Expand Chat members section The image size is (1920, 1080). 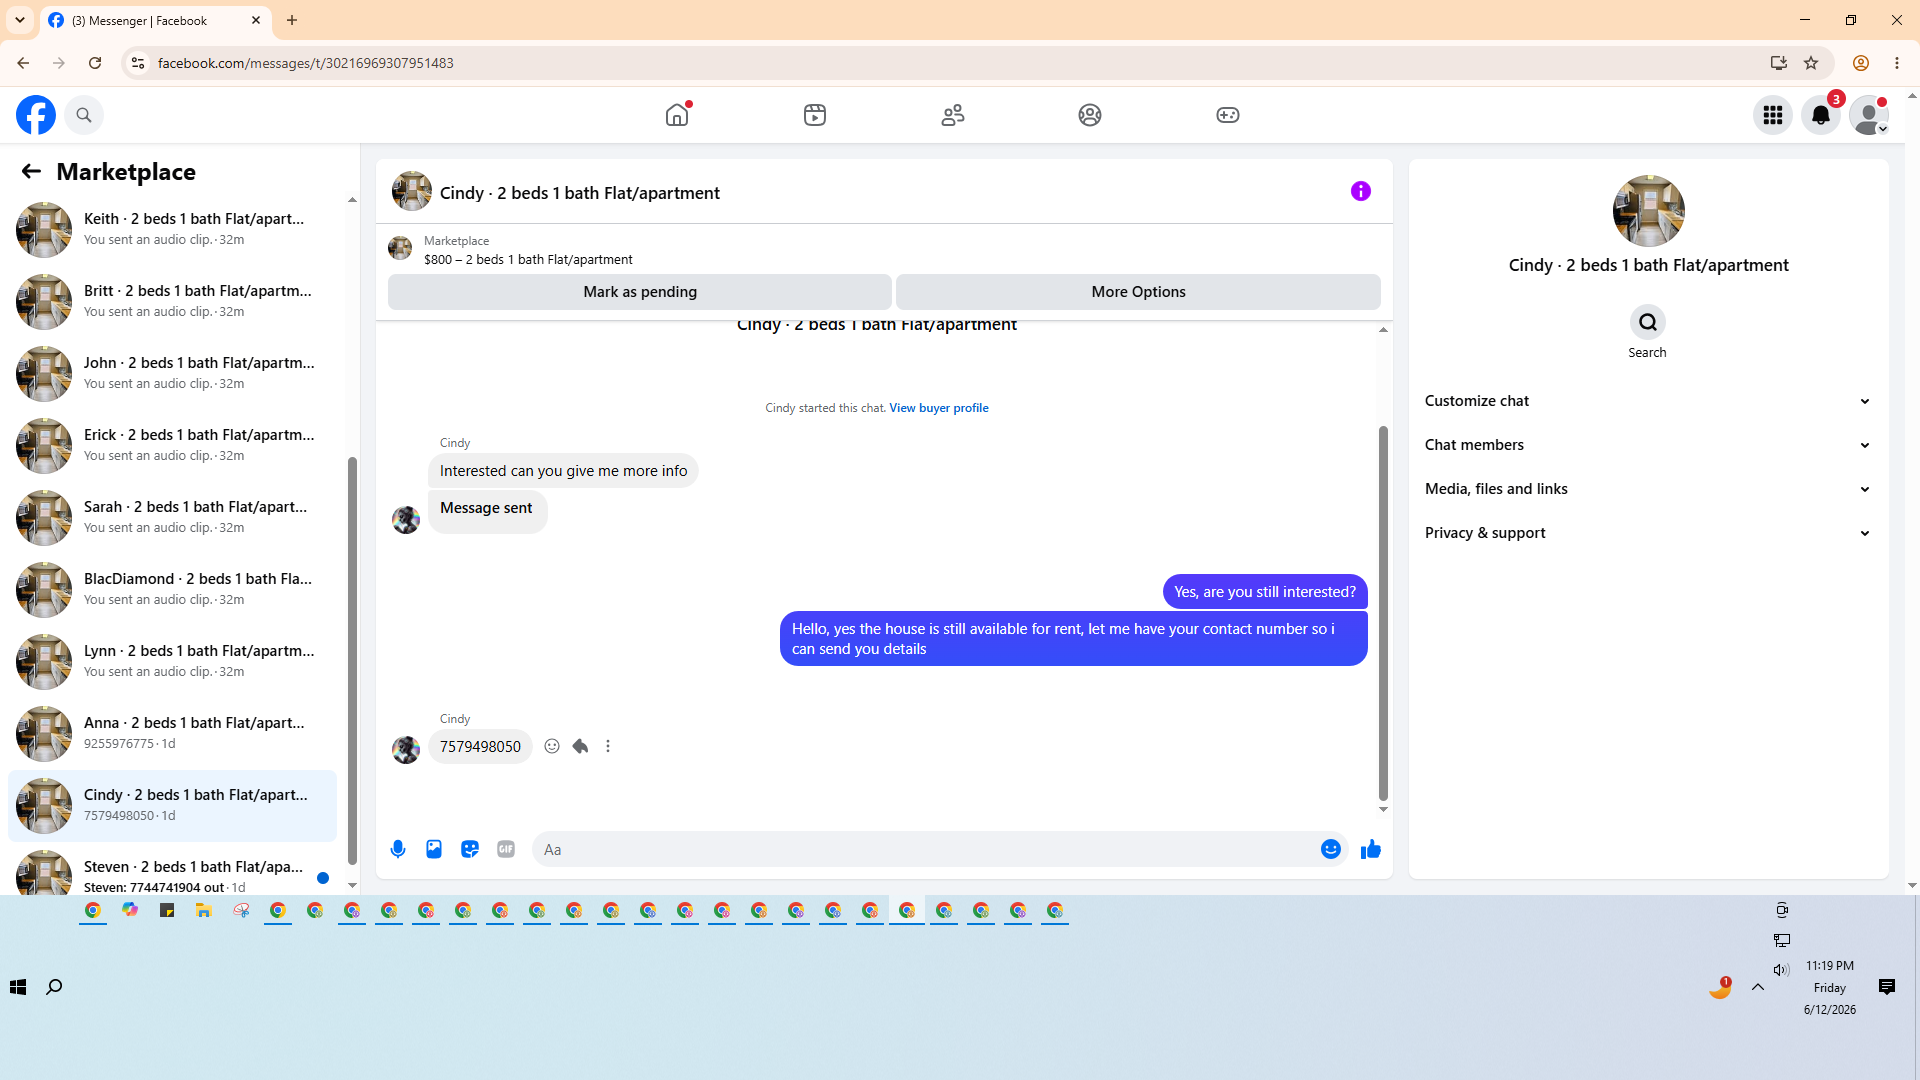tap(1647, 445)
